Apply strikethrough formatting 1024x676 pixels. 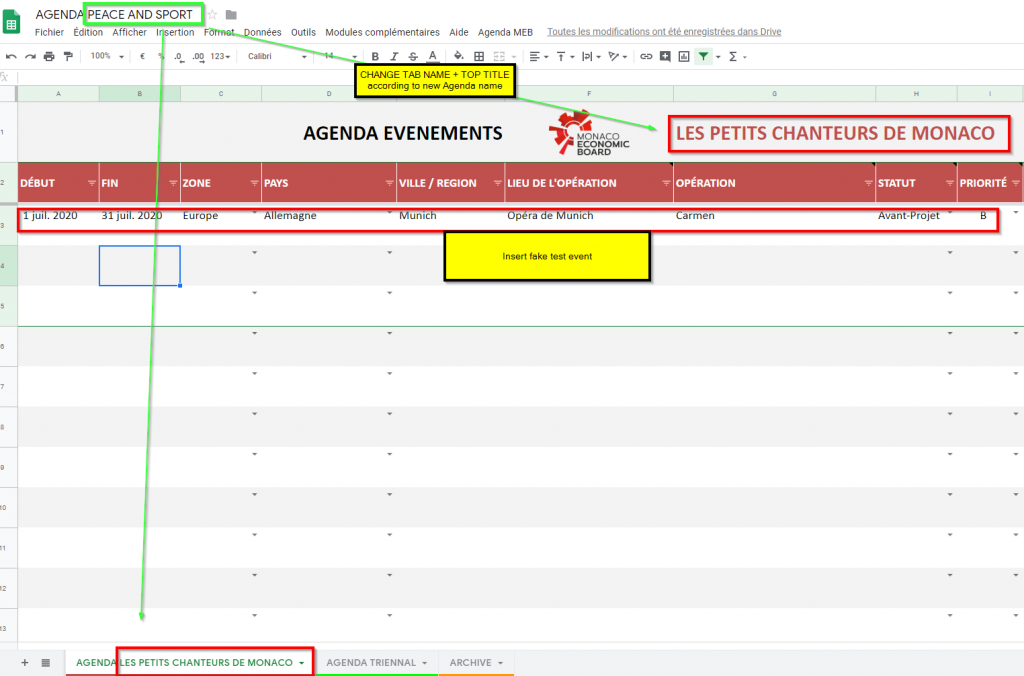[x=412, y=56]
